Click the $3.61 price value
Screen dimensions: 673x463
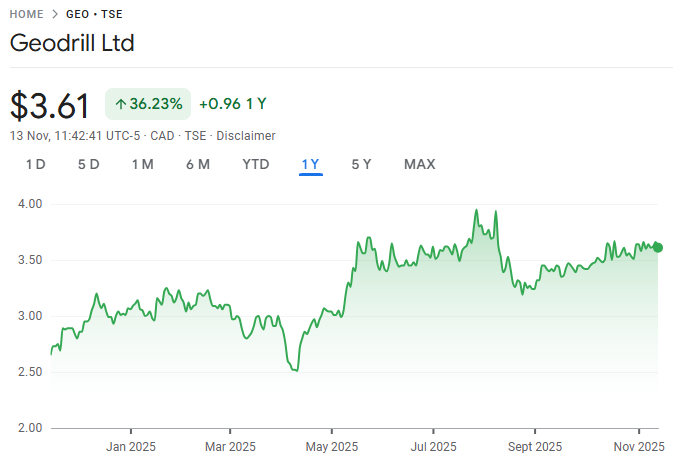point(50,105)
